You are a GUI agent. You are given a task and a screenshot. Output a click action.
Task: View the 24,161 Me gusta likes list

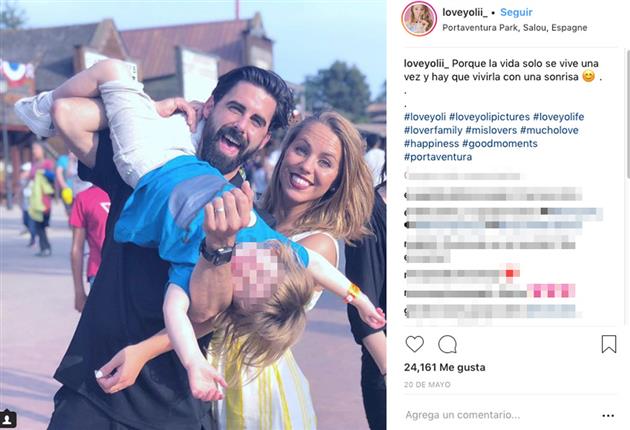click(445, 367)
